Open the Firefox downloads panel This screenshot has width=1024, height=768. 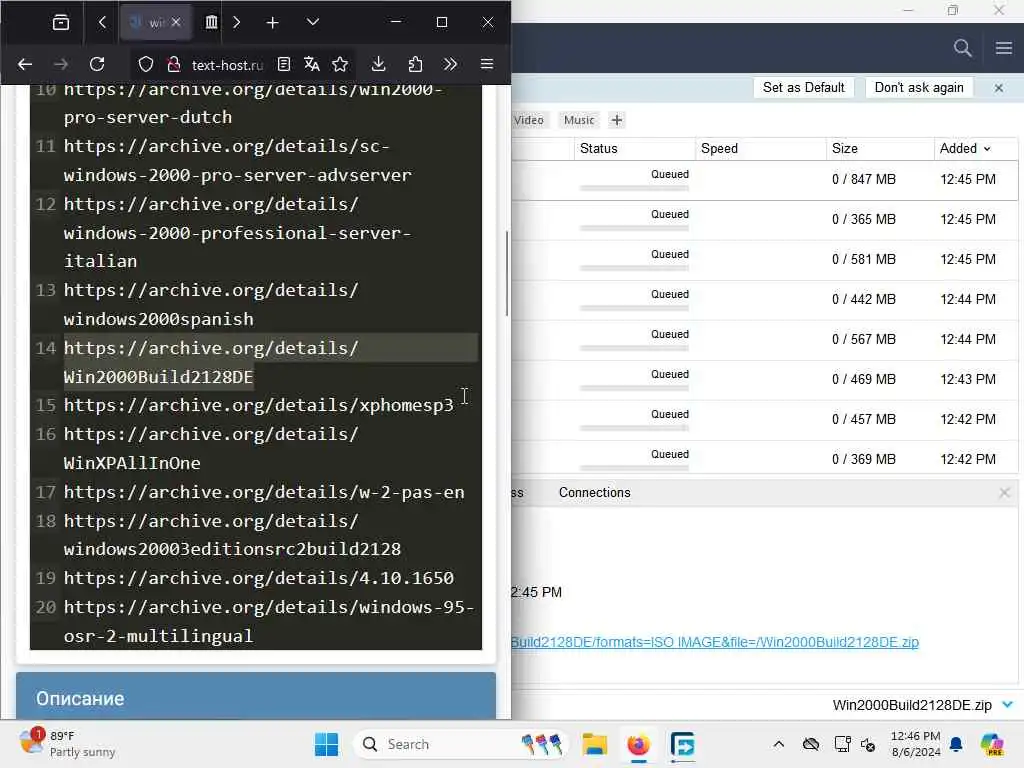tap(378, 64)
